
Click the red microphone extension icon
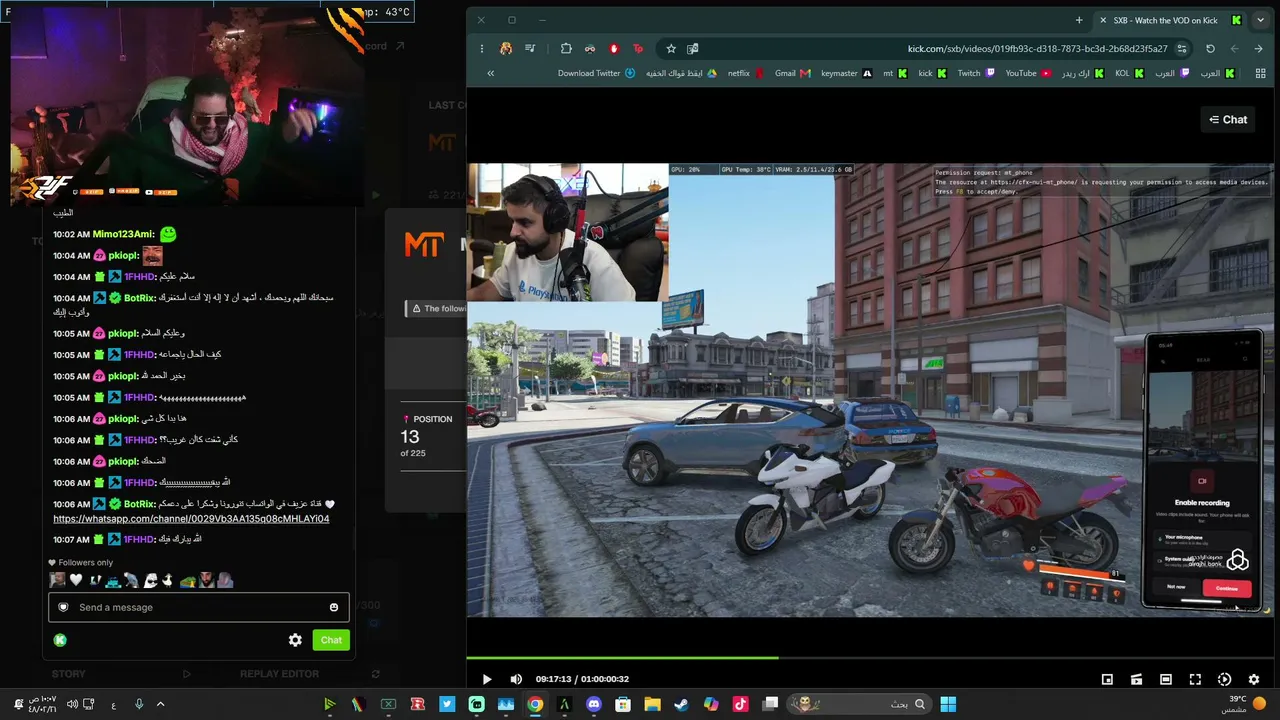tap(614, 49)
